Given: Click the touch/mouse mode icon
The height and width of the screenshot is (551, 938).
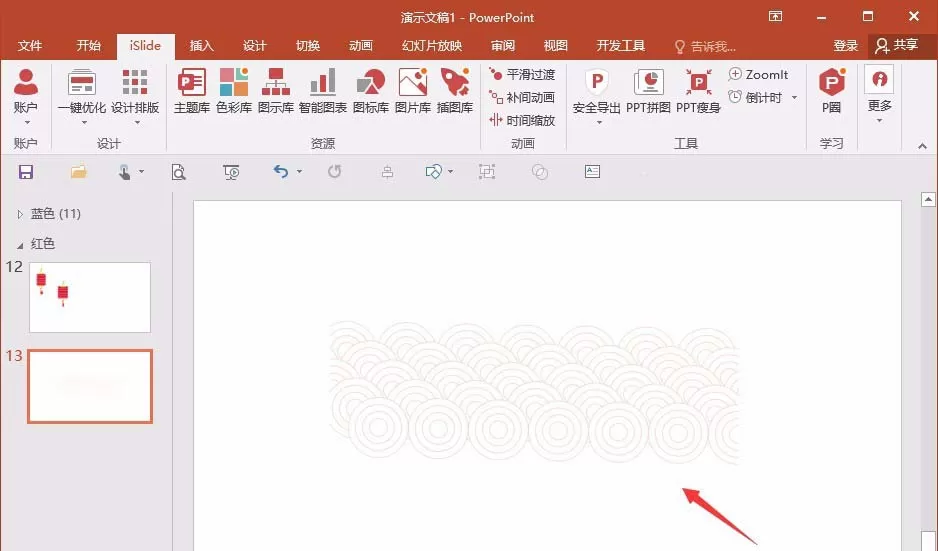Looking at the screenshot, I should [124, 172].
